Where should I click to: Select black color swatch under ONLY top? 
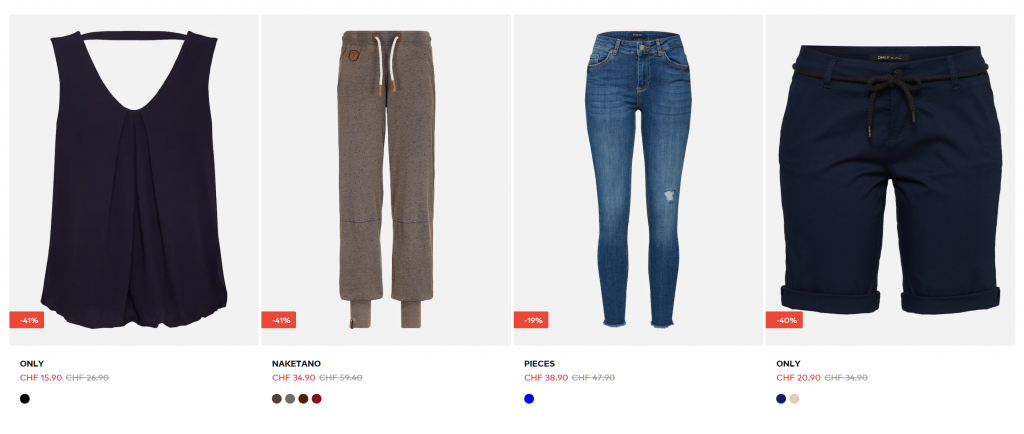25,399
